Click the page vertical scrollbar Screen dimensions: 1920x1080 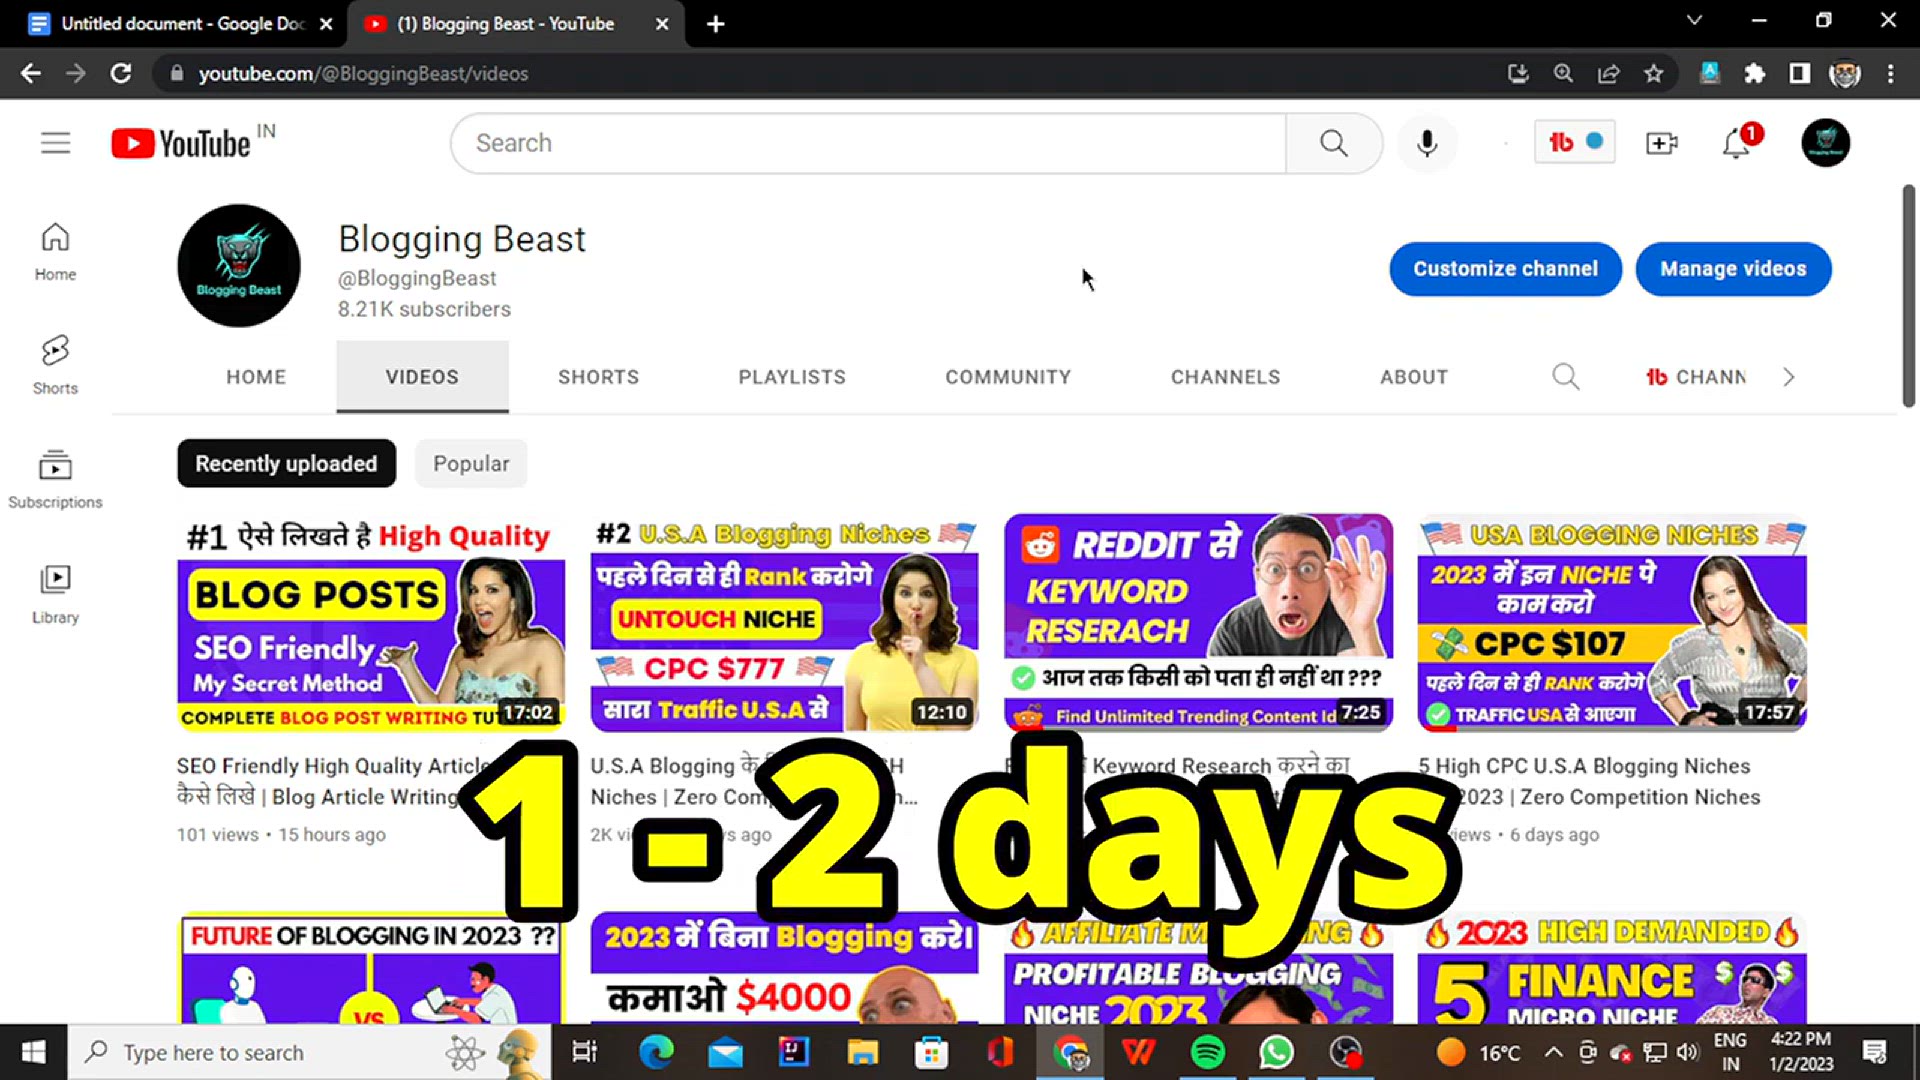click(1908, 296)
